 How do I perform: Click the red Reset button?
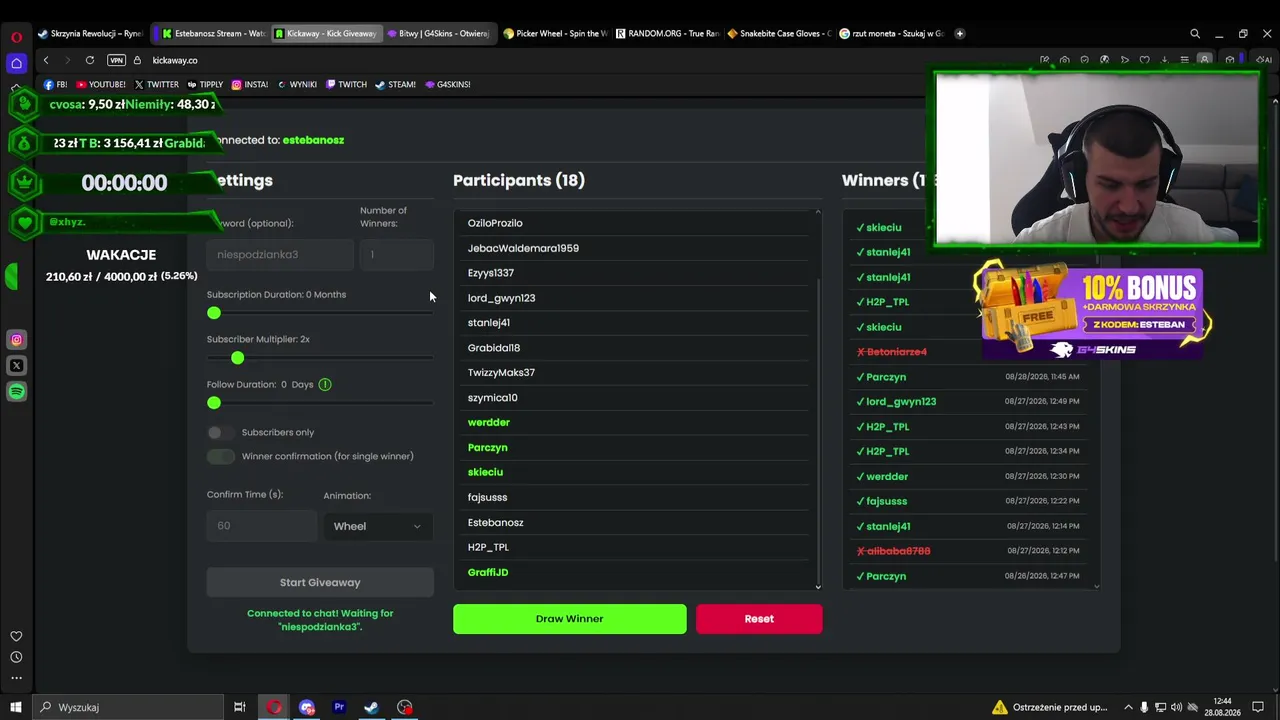pyautogui.click(x=759, y=618)
